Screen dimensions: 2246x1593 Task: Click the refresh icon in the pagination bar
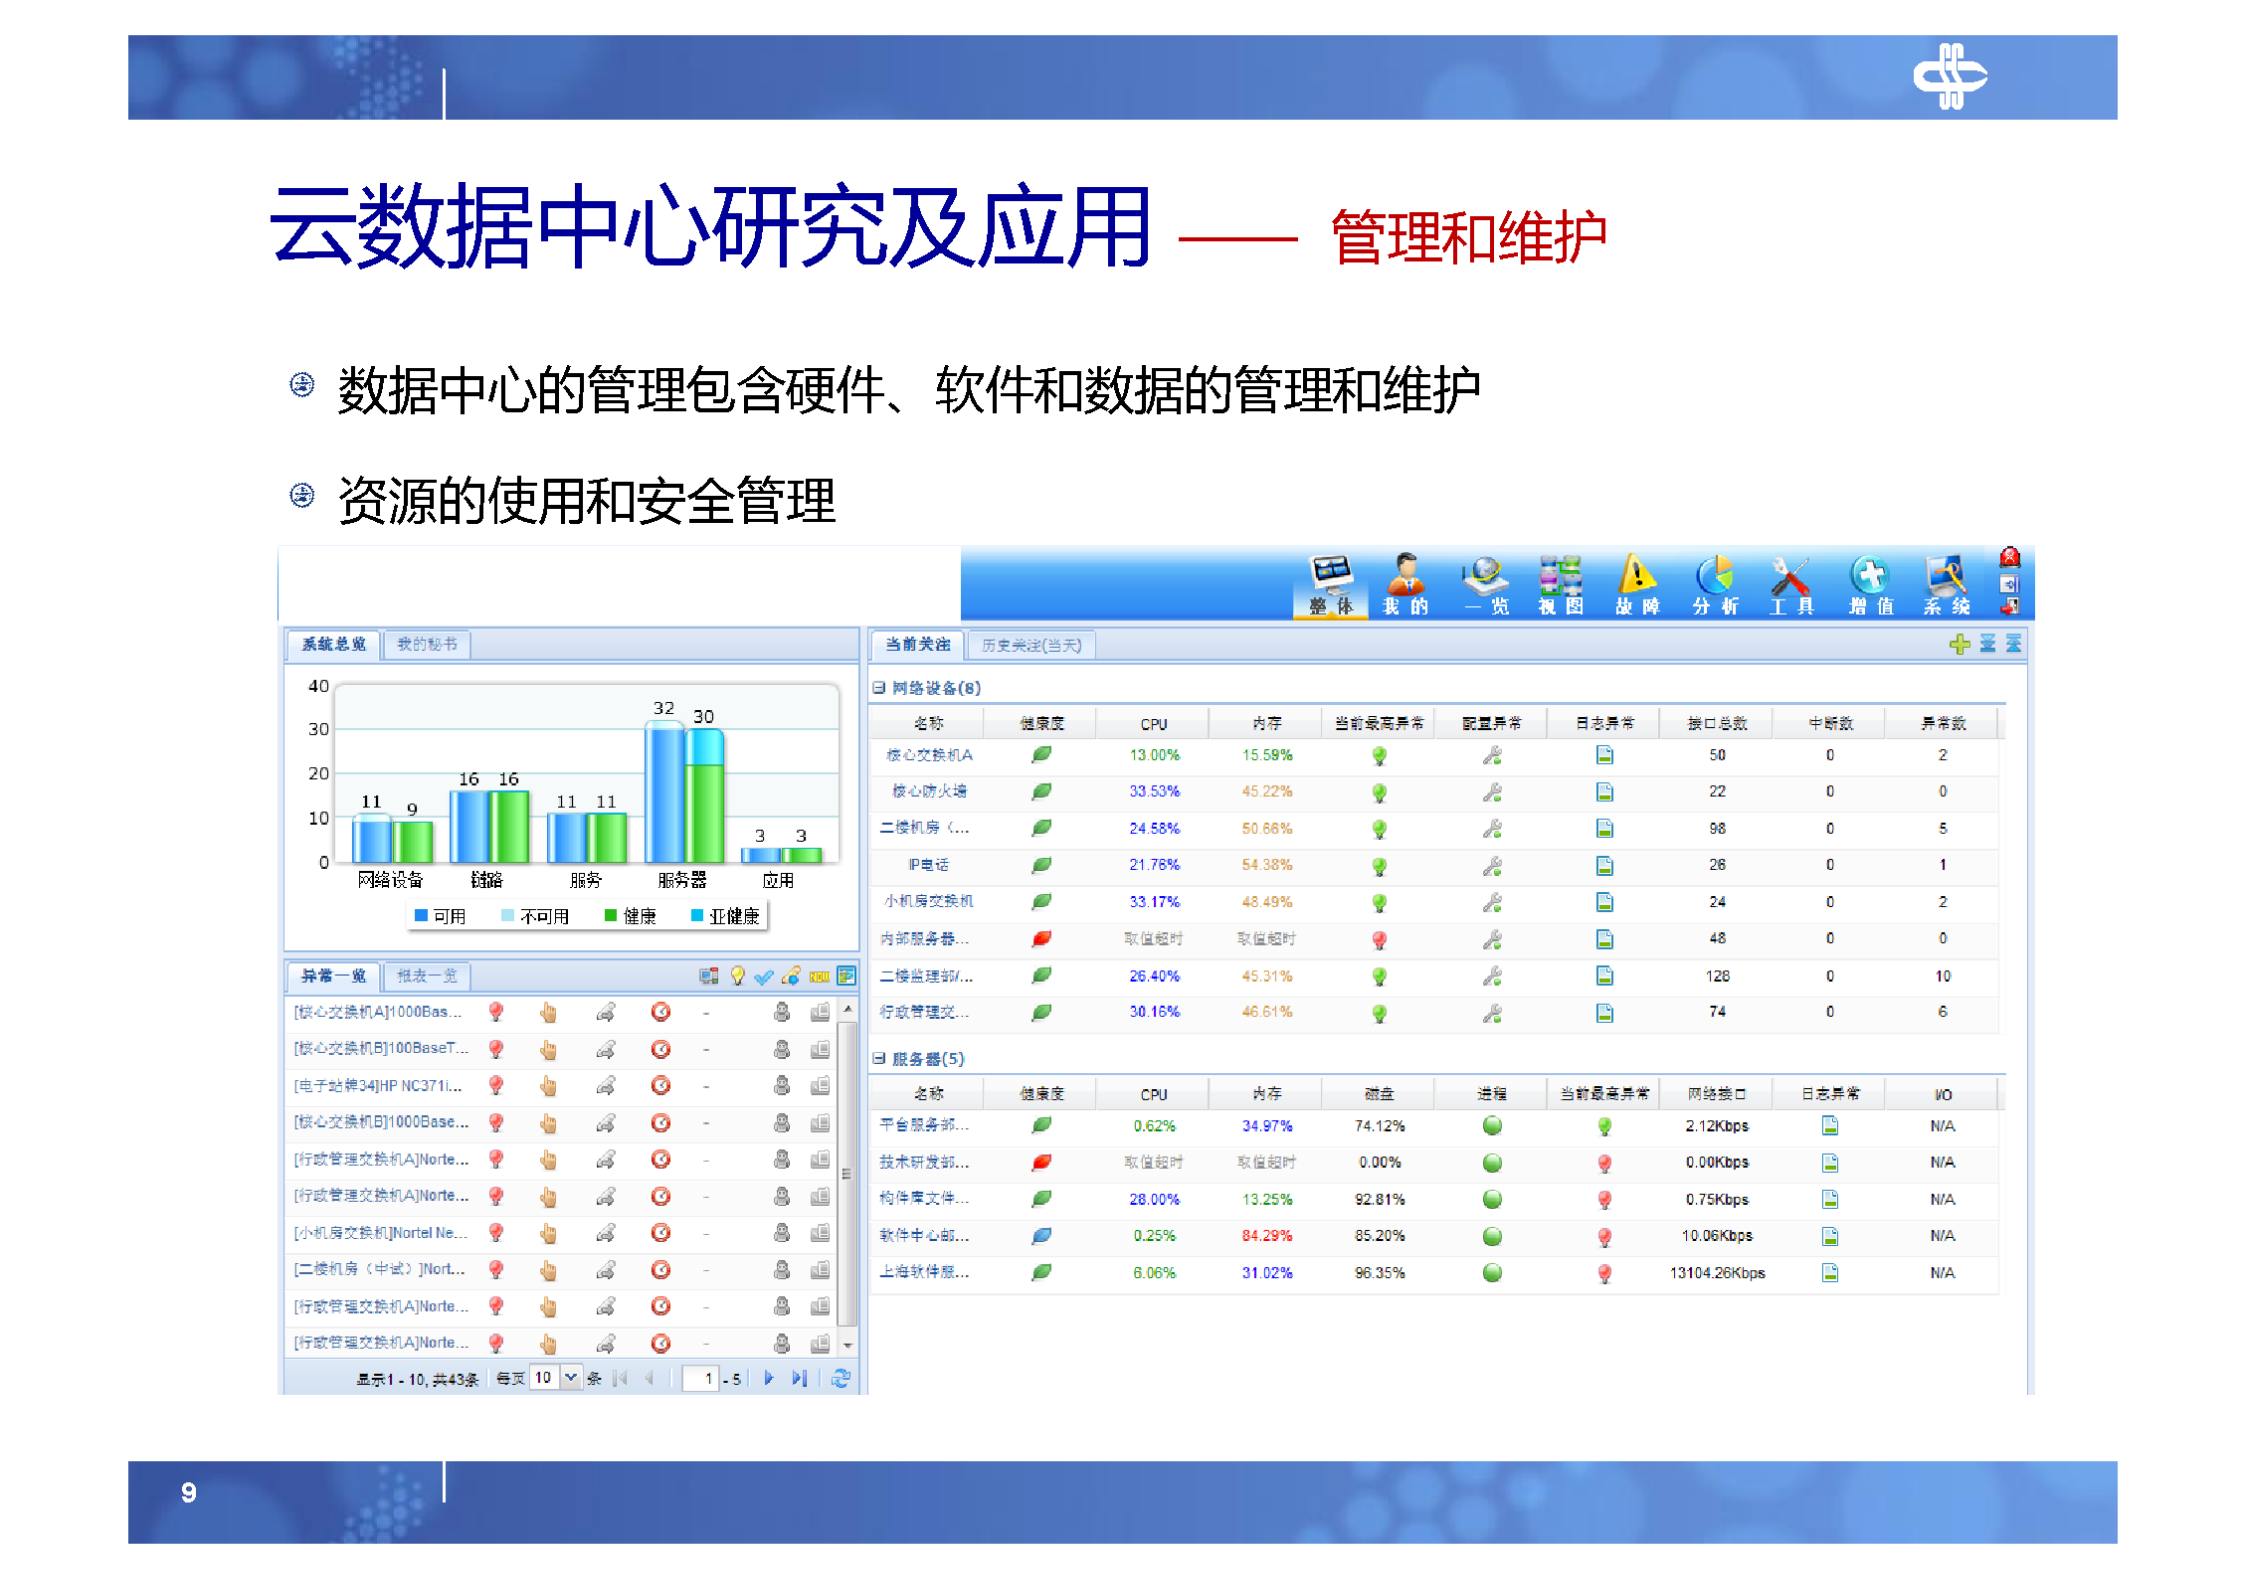840,1378
